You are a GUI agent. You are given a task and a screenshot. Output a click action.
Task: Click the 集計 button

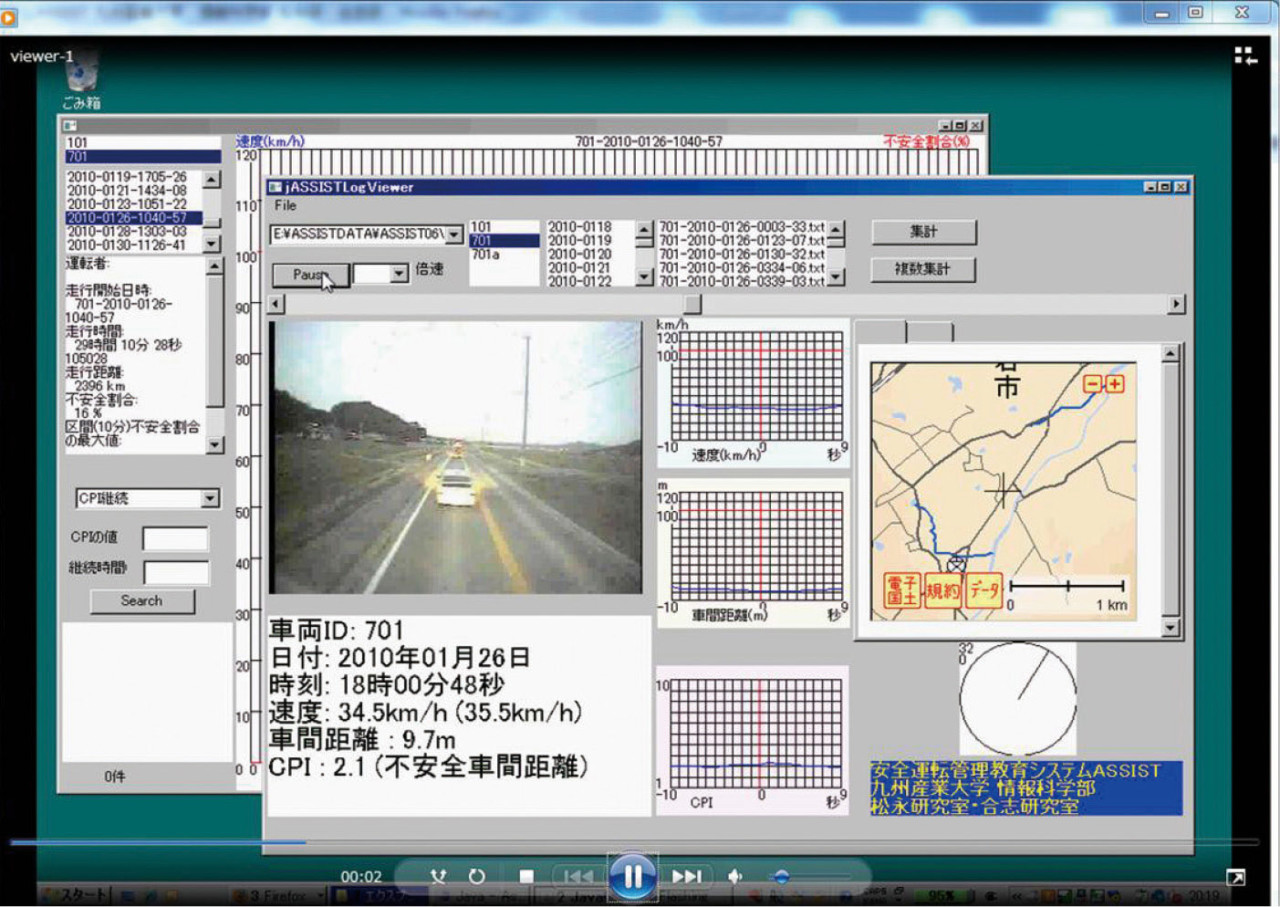(922, 232)
